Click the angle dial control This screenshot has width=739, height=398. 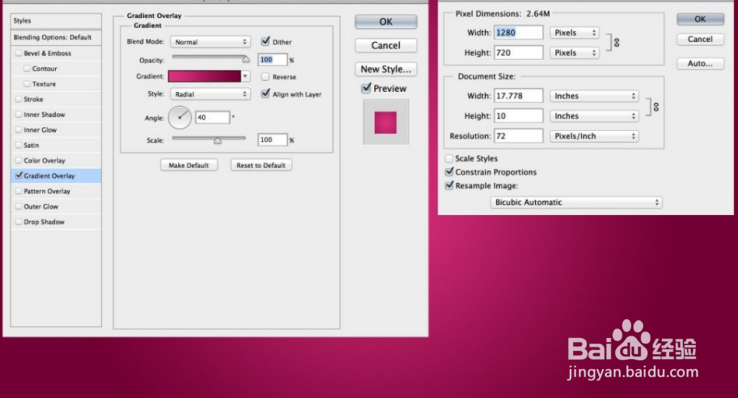tap(180, 117)
